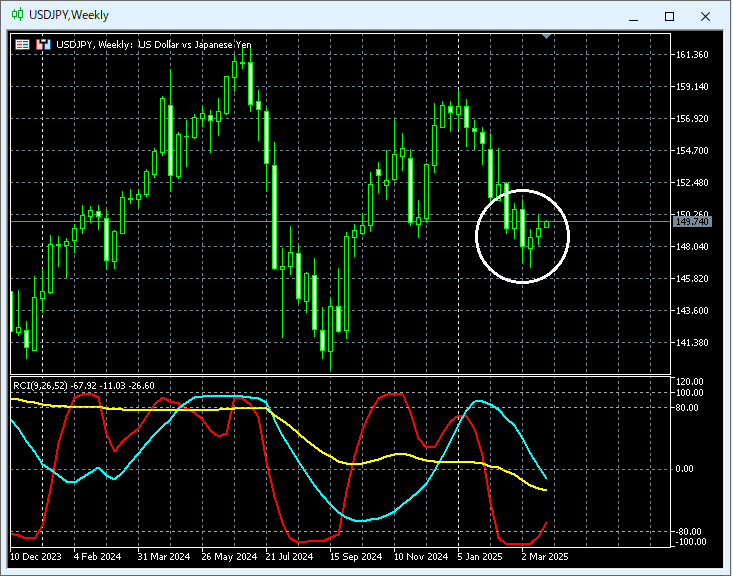Click the 145.820 price scale label
Screen dimensions: 733x576
click(x=692, y=279)
